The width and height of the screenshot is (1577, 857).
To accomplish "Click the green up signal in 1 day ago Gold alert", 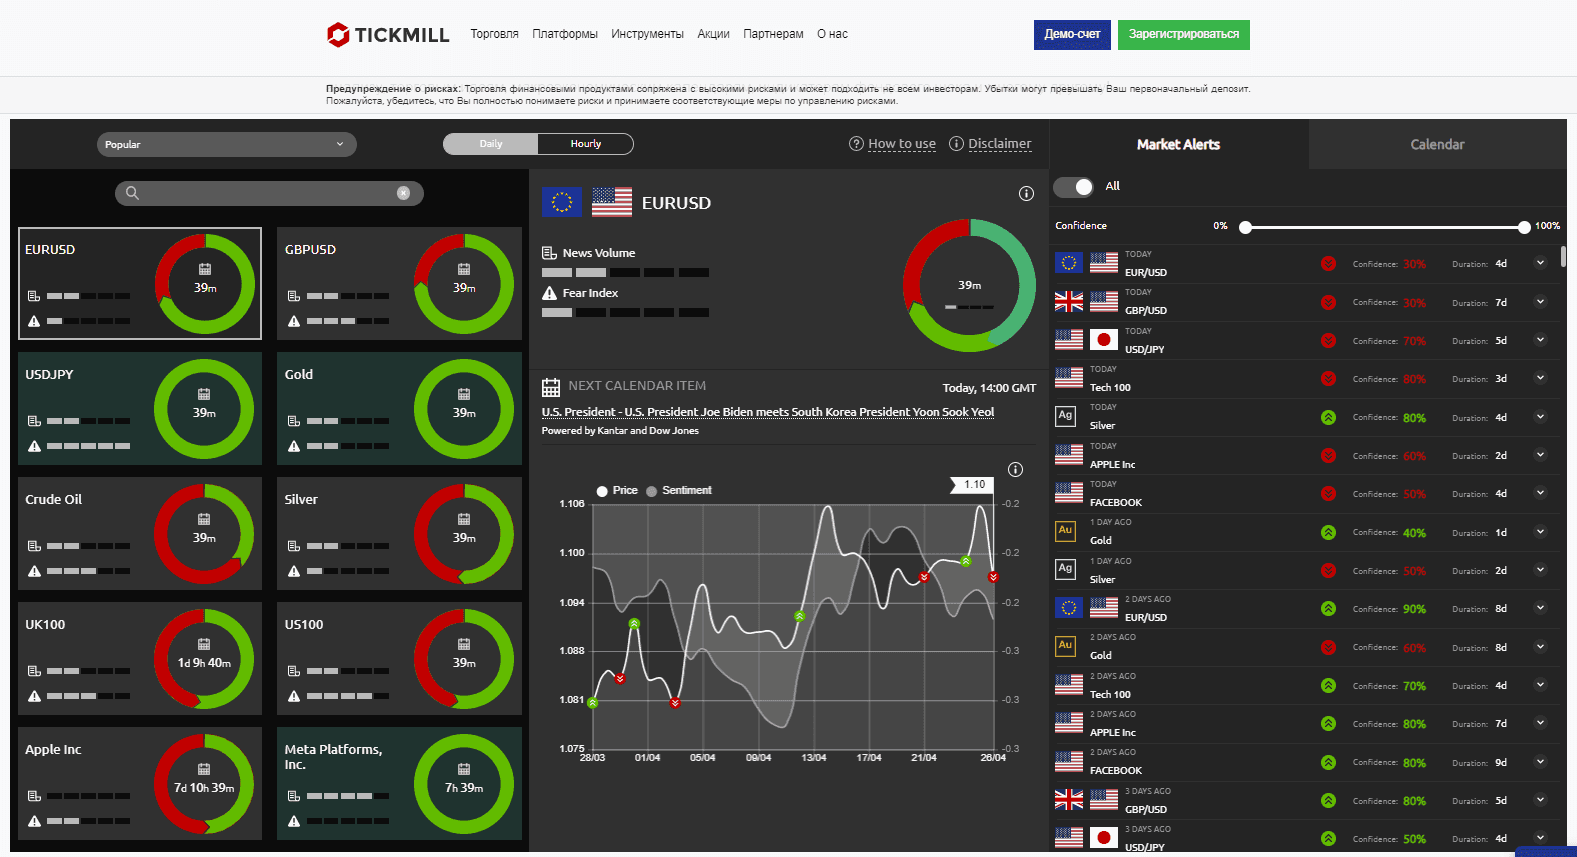I will [x=1328, y=532].
